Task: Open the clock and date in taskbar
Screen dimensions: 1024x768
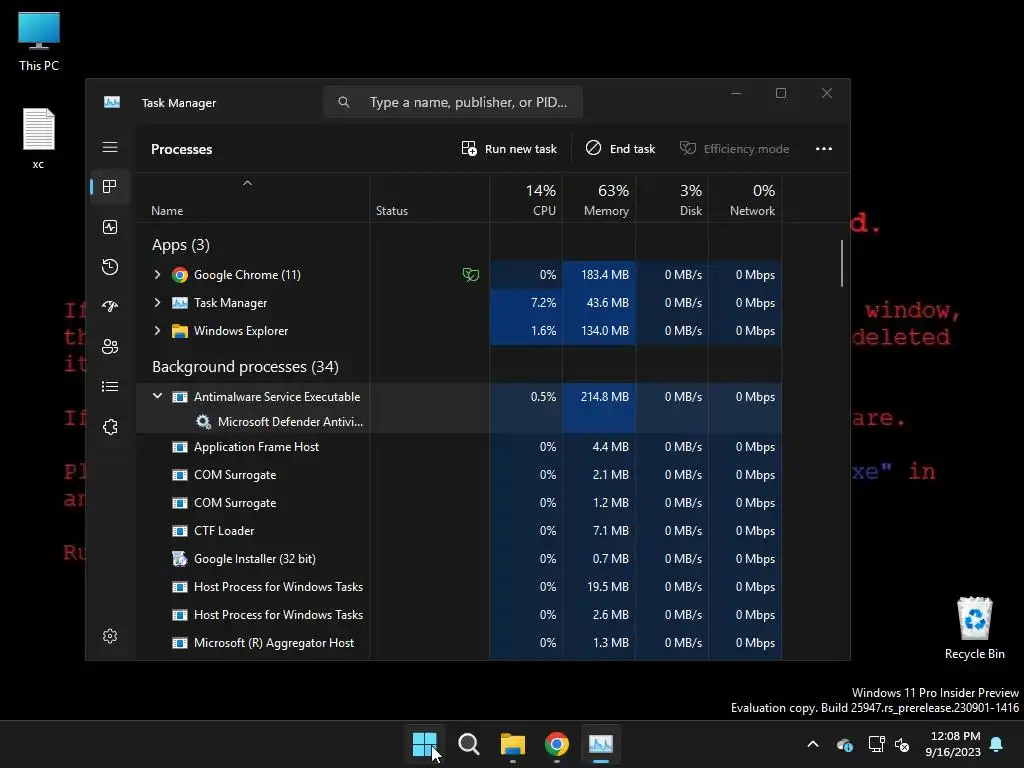Action: click(953, 744)
